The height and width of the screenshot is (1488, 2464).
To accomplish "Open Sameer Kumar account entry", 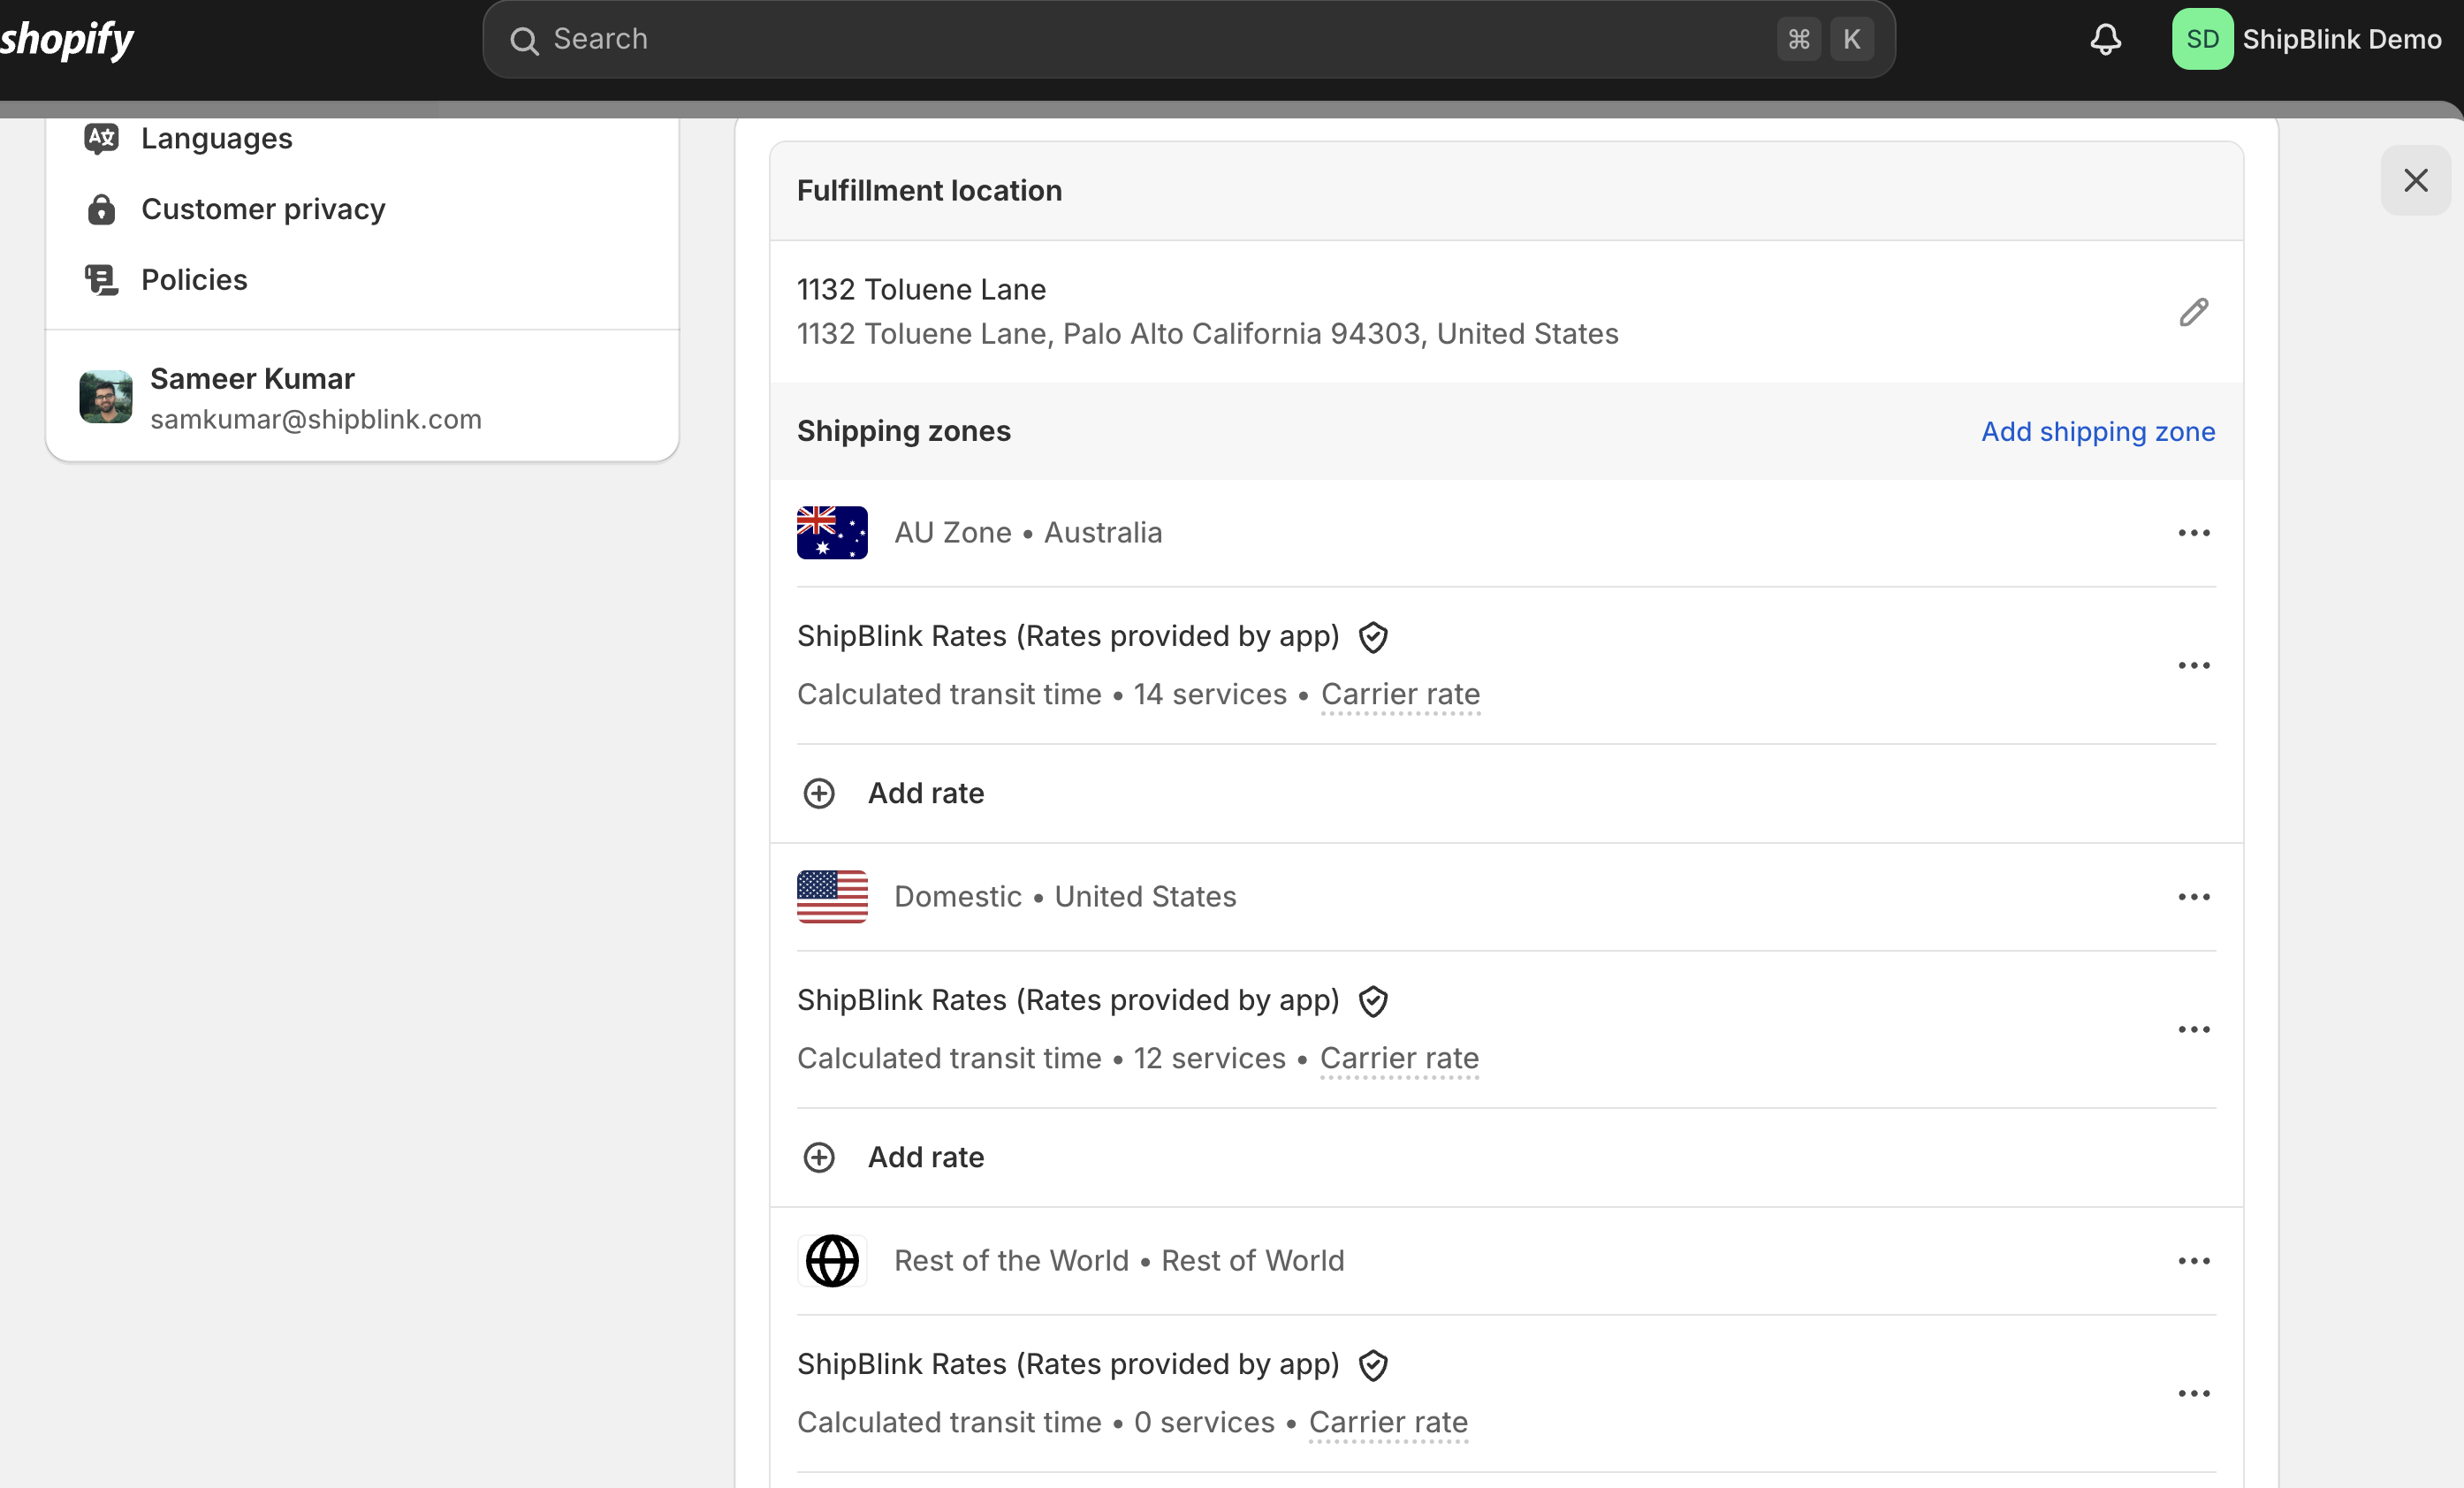I will (x=362, y=397).
